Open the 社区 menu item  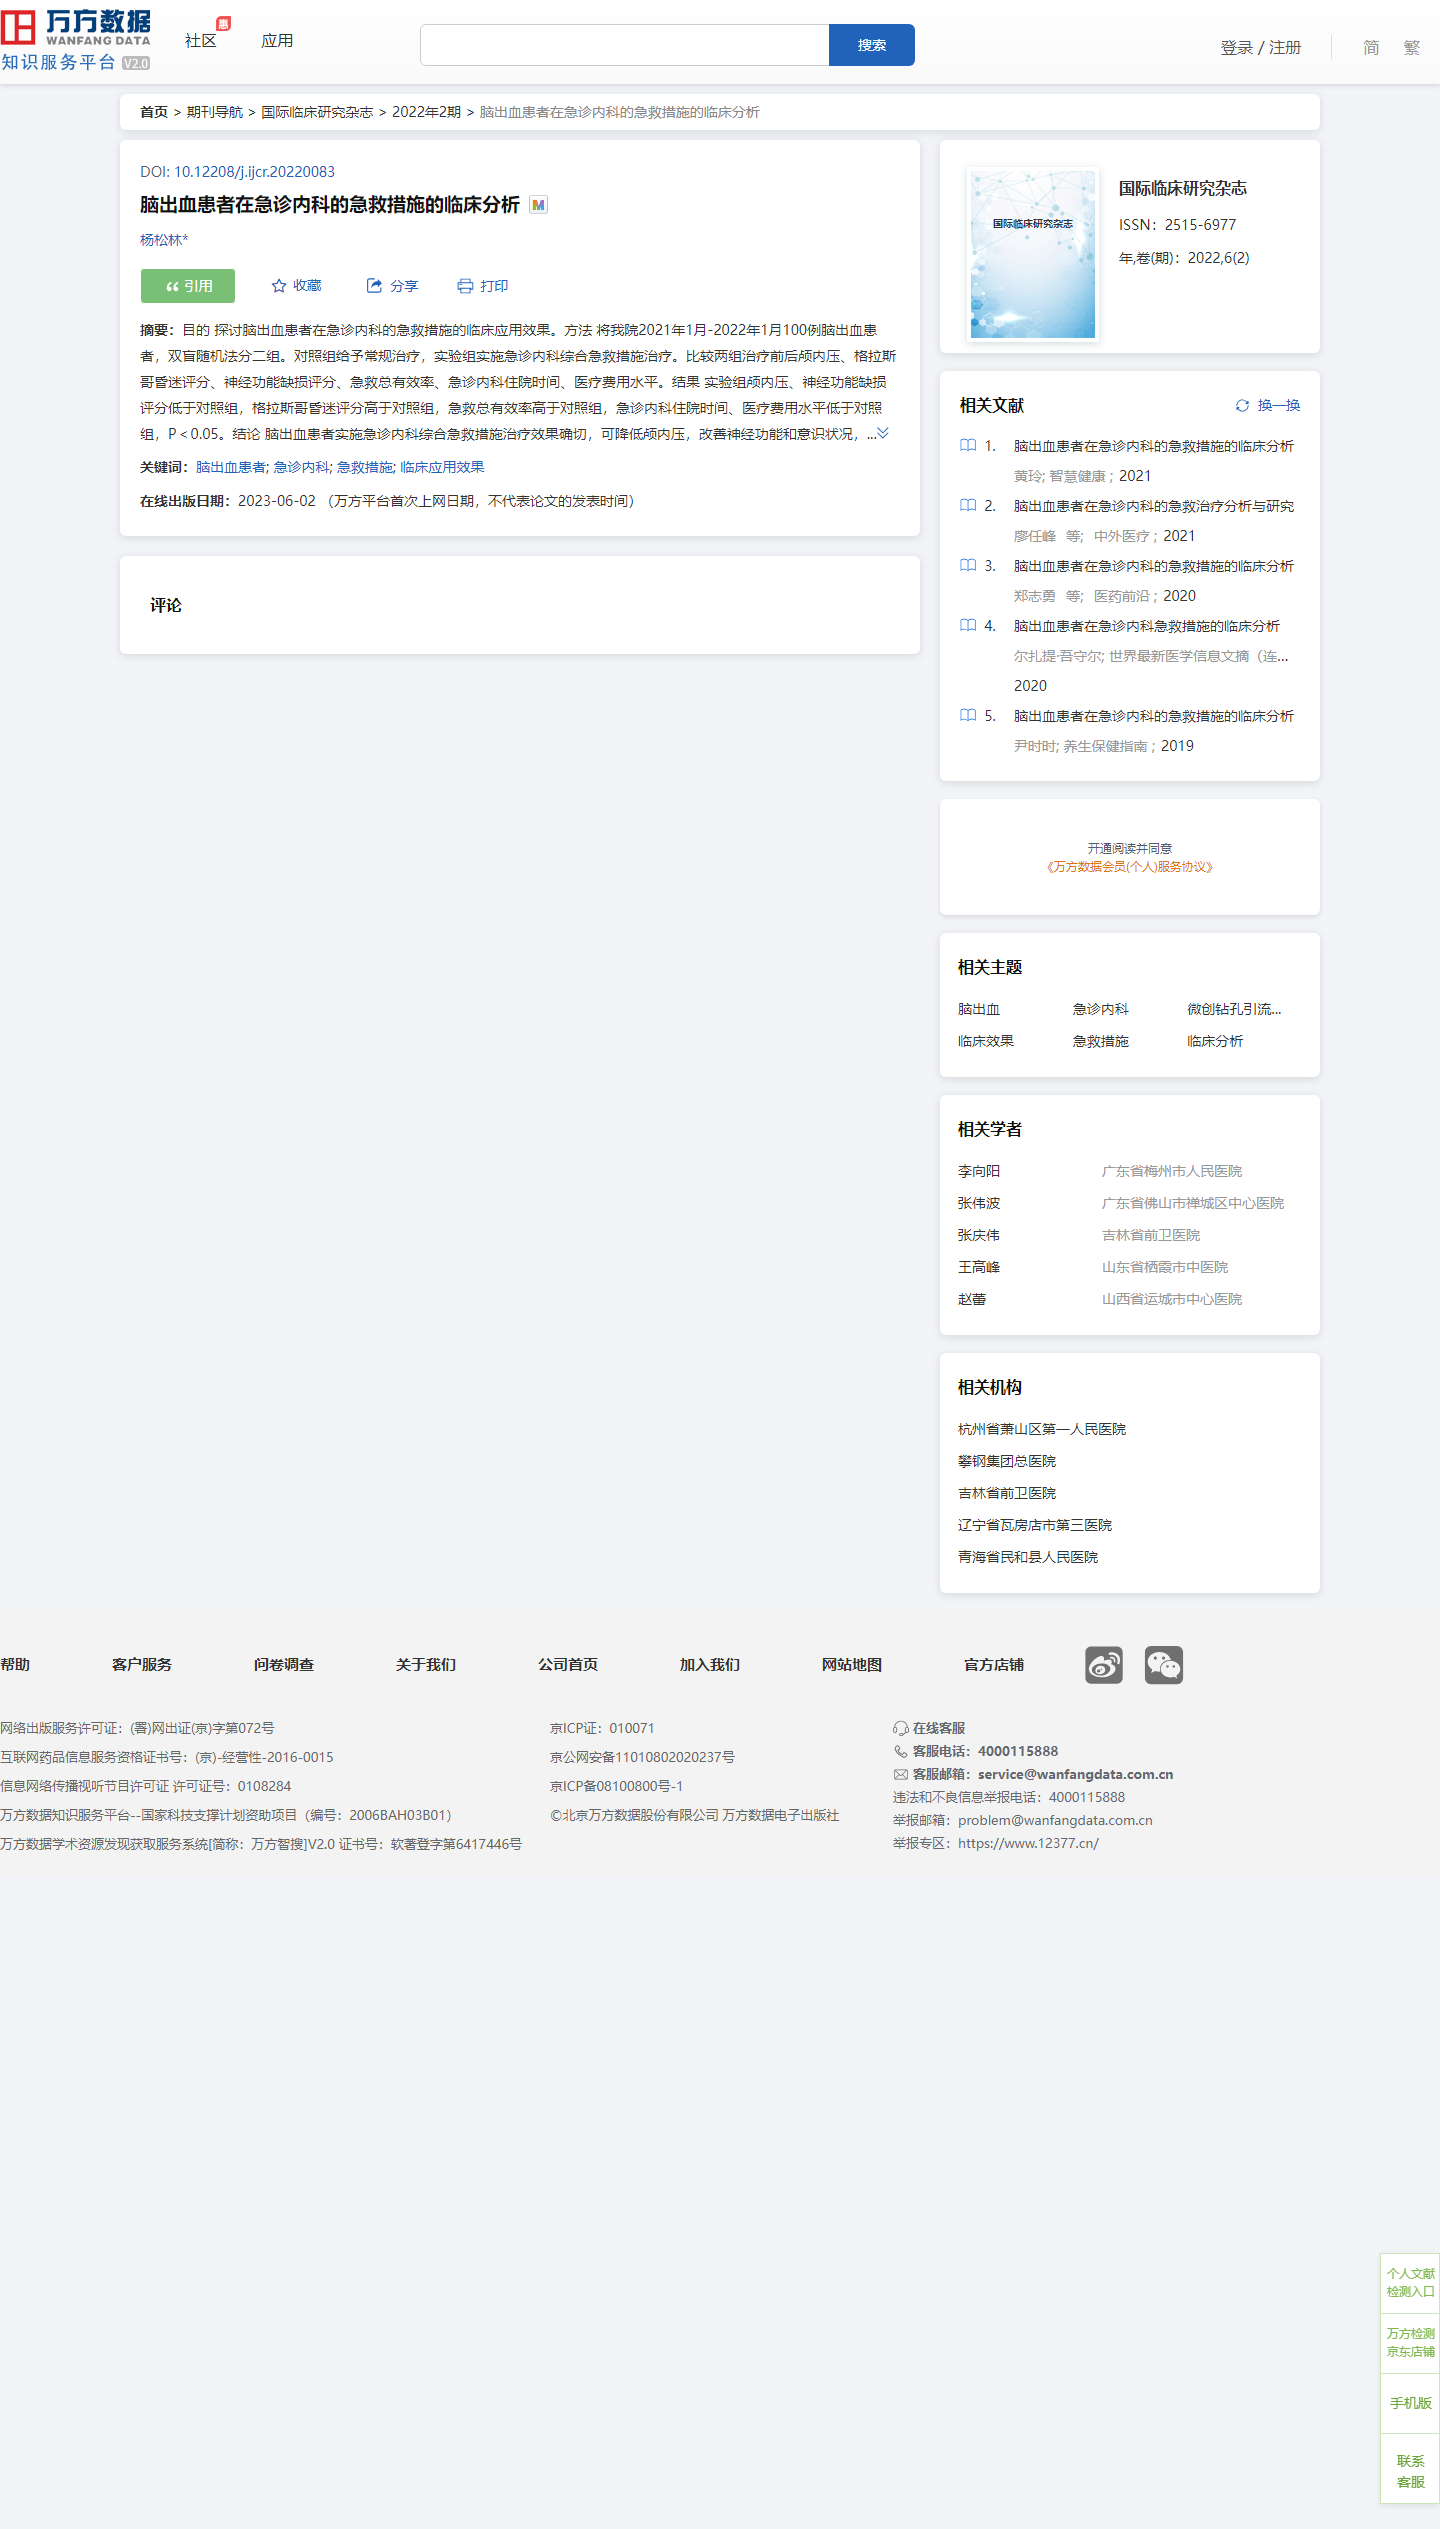pyautogui.click(x=201, y=41)
